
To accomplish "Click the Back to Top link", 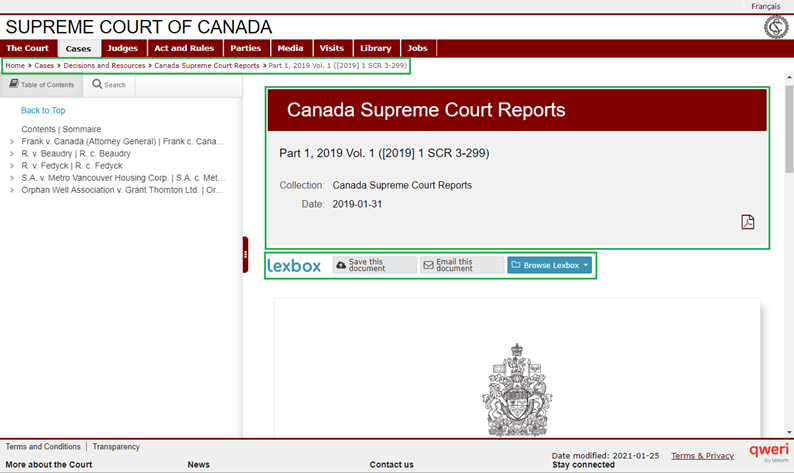I will [x=43, y=111].
